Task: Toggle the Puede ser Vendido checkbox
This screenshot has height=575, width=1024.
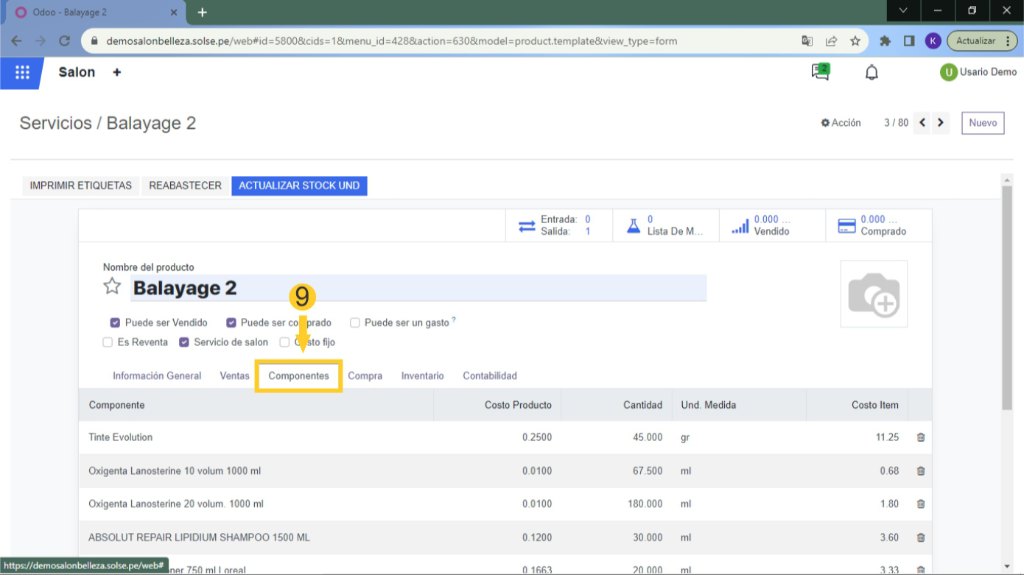Action: click(x=116, y=323)
